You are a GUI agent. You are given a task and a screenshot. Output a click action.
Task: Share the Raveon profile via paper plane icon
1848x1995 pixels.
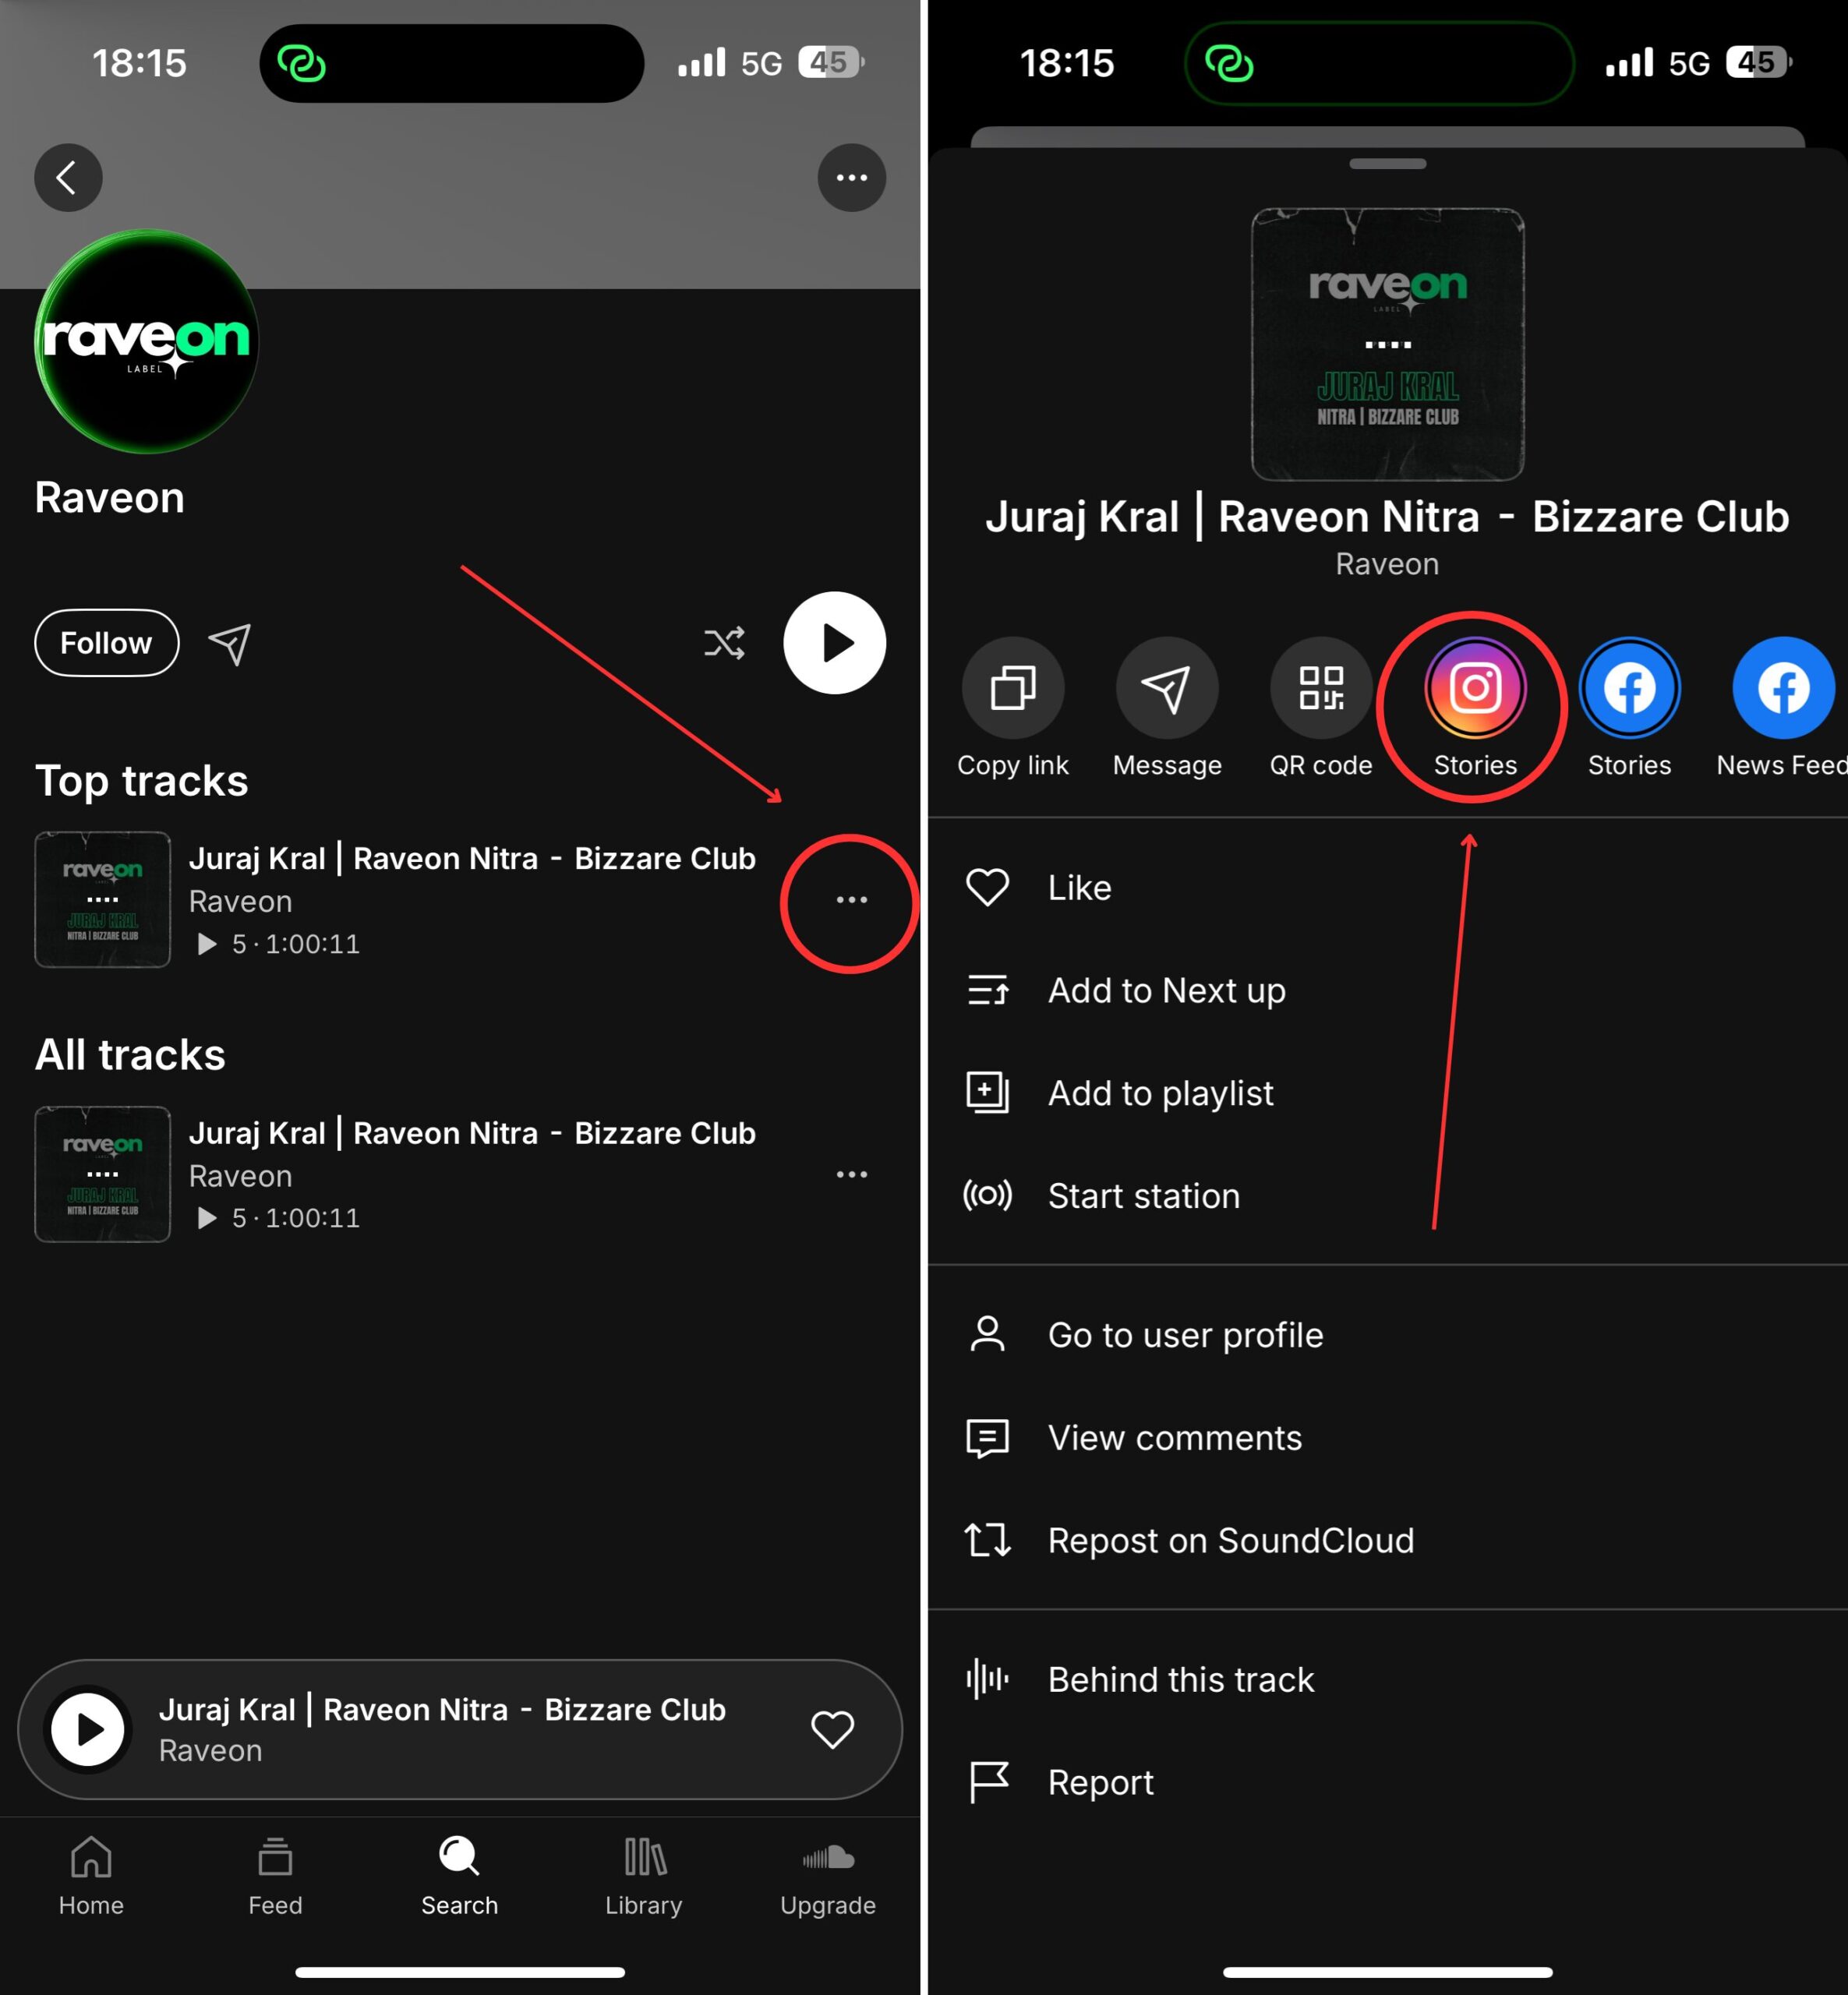point(230,644)
